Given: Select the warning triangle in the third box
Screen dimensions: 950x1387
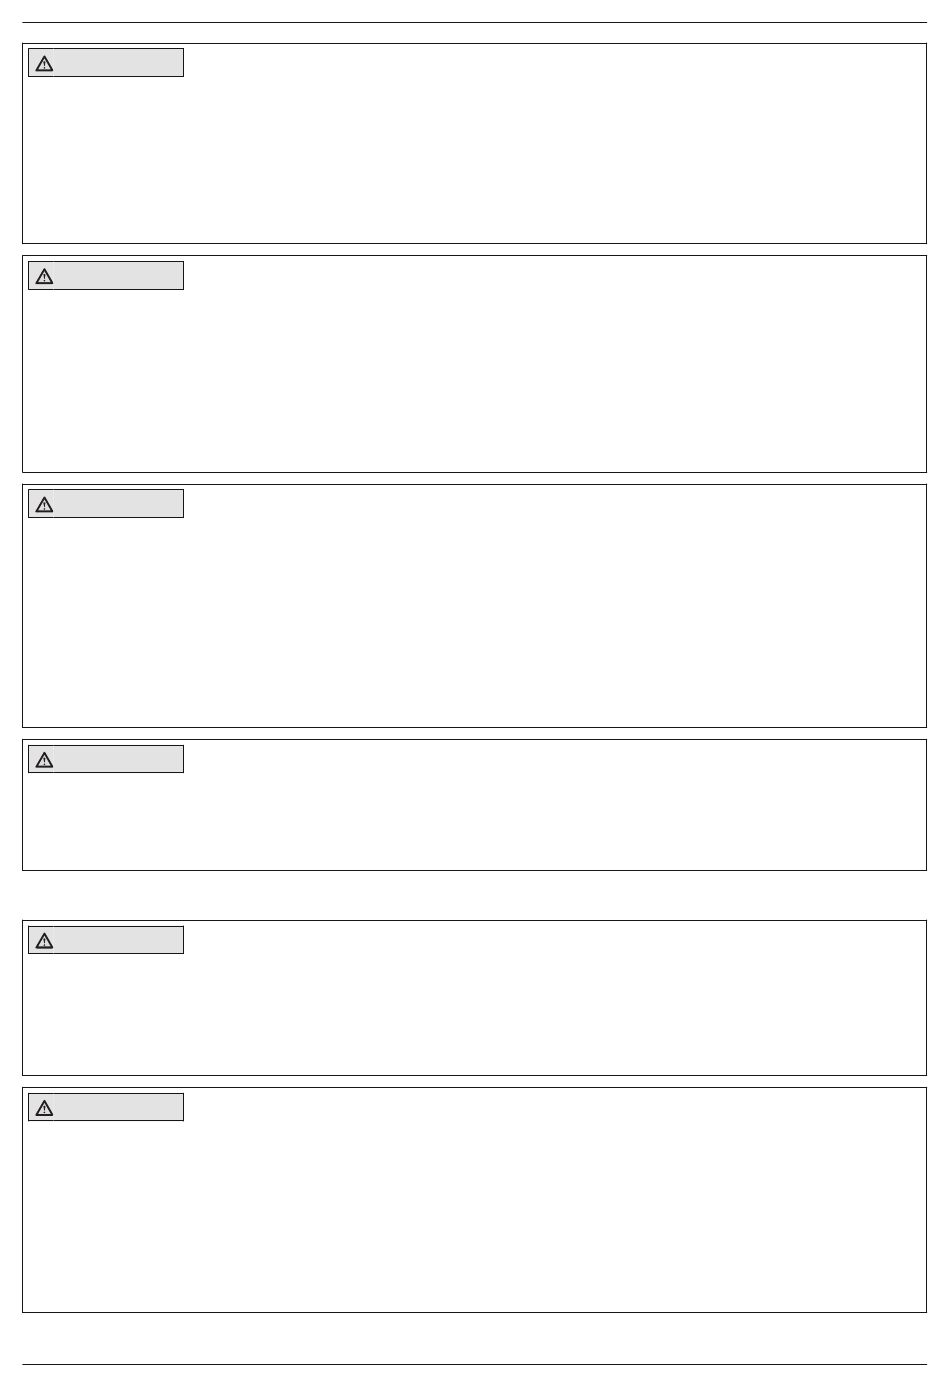Looking at the screenshot, I should 44,505.
